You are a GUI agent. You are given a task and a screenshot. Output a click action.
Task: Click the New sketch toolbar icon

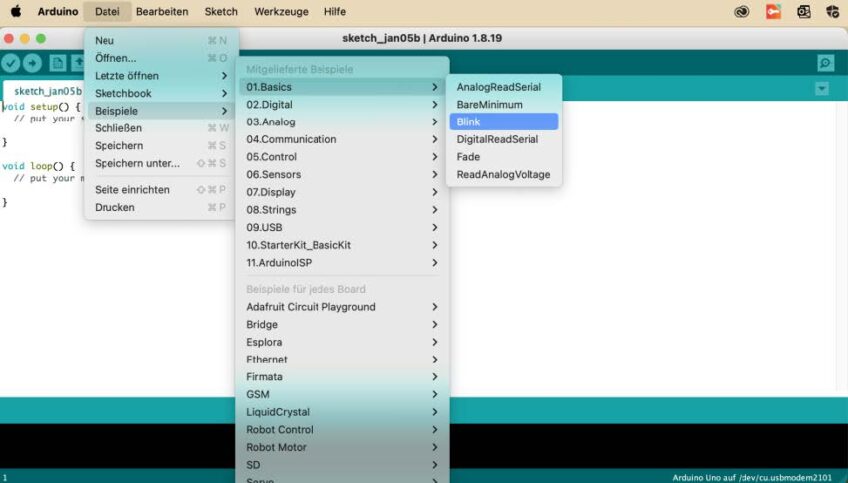coord(58,63)
